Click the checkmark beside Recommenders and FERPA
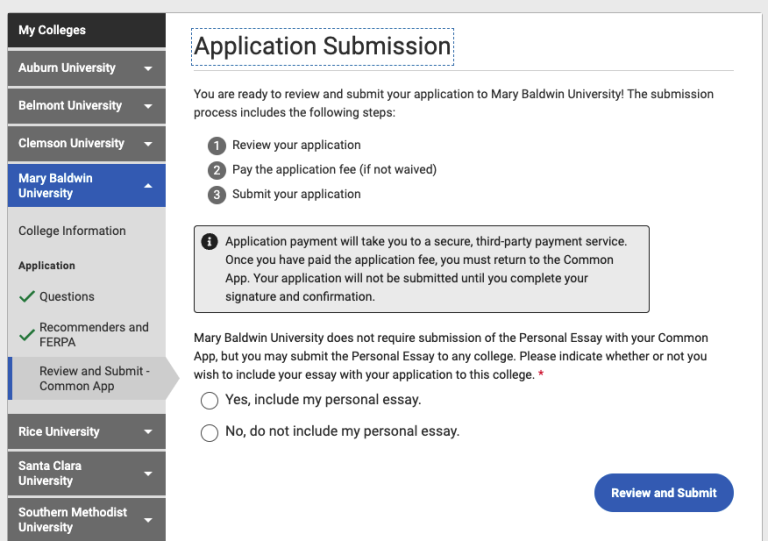Screen dimensions: 768x541 point(26,335)
